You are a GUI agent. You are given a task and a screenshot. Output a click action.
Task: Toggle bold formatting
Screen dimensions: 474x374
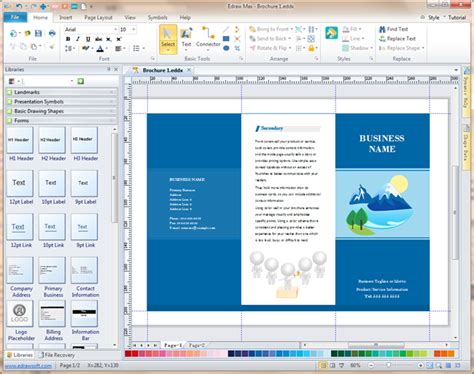tap(68, 39)
